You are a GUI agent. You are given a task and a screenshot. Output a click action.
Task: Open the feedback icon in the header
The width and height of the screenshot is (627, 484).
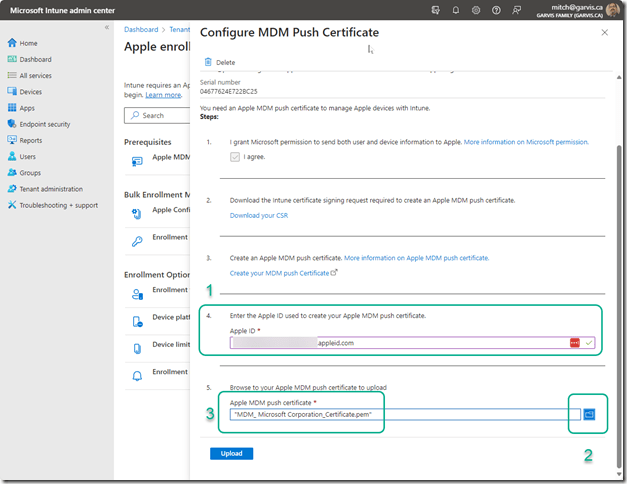[516, 10]
